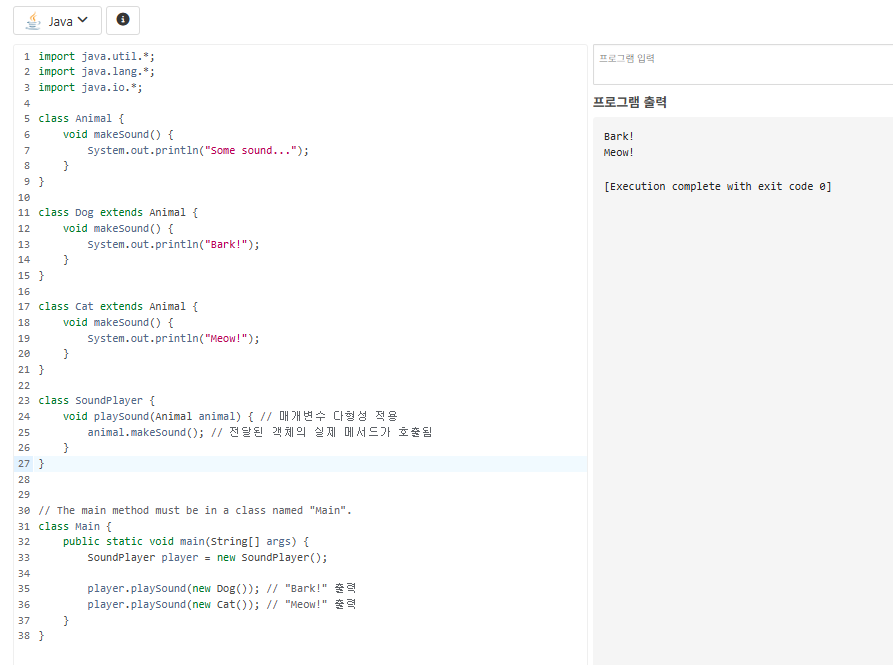Click the "Some sound..." println line
The height and width of the screenshot is (665, 893).
click(198, 150)
